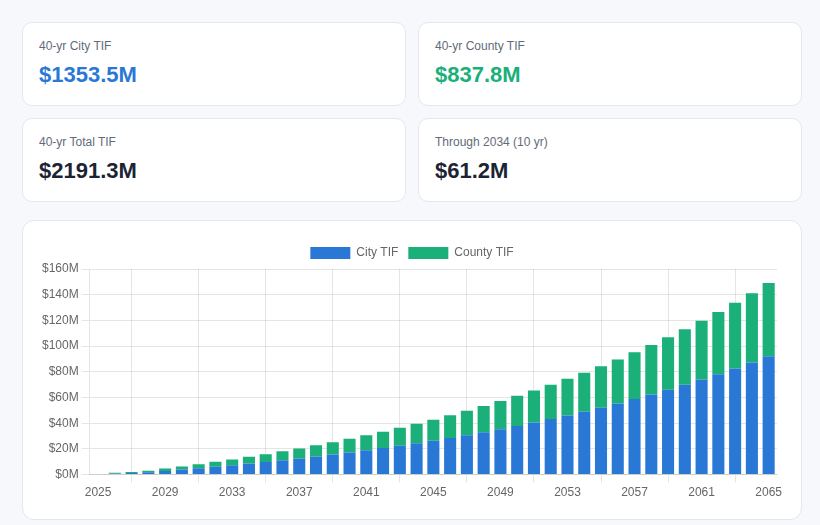Viewport: 820px width, 525px height.
Task: Toggle the City TIF legend swatch
Action: (330, 253)
